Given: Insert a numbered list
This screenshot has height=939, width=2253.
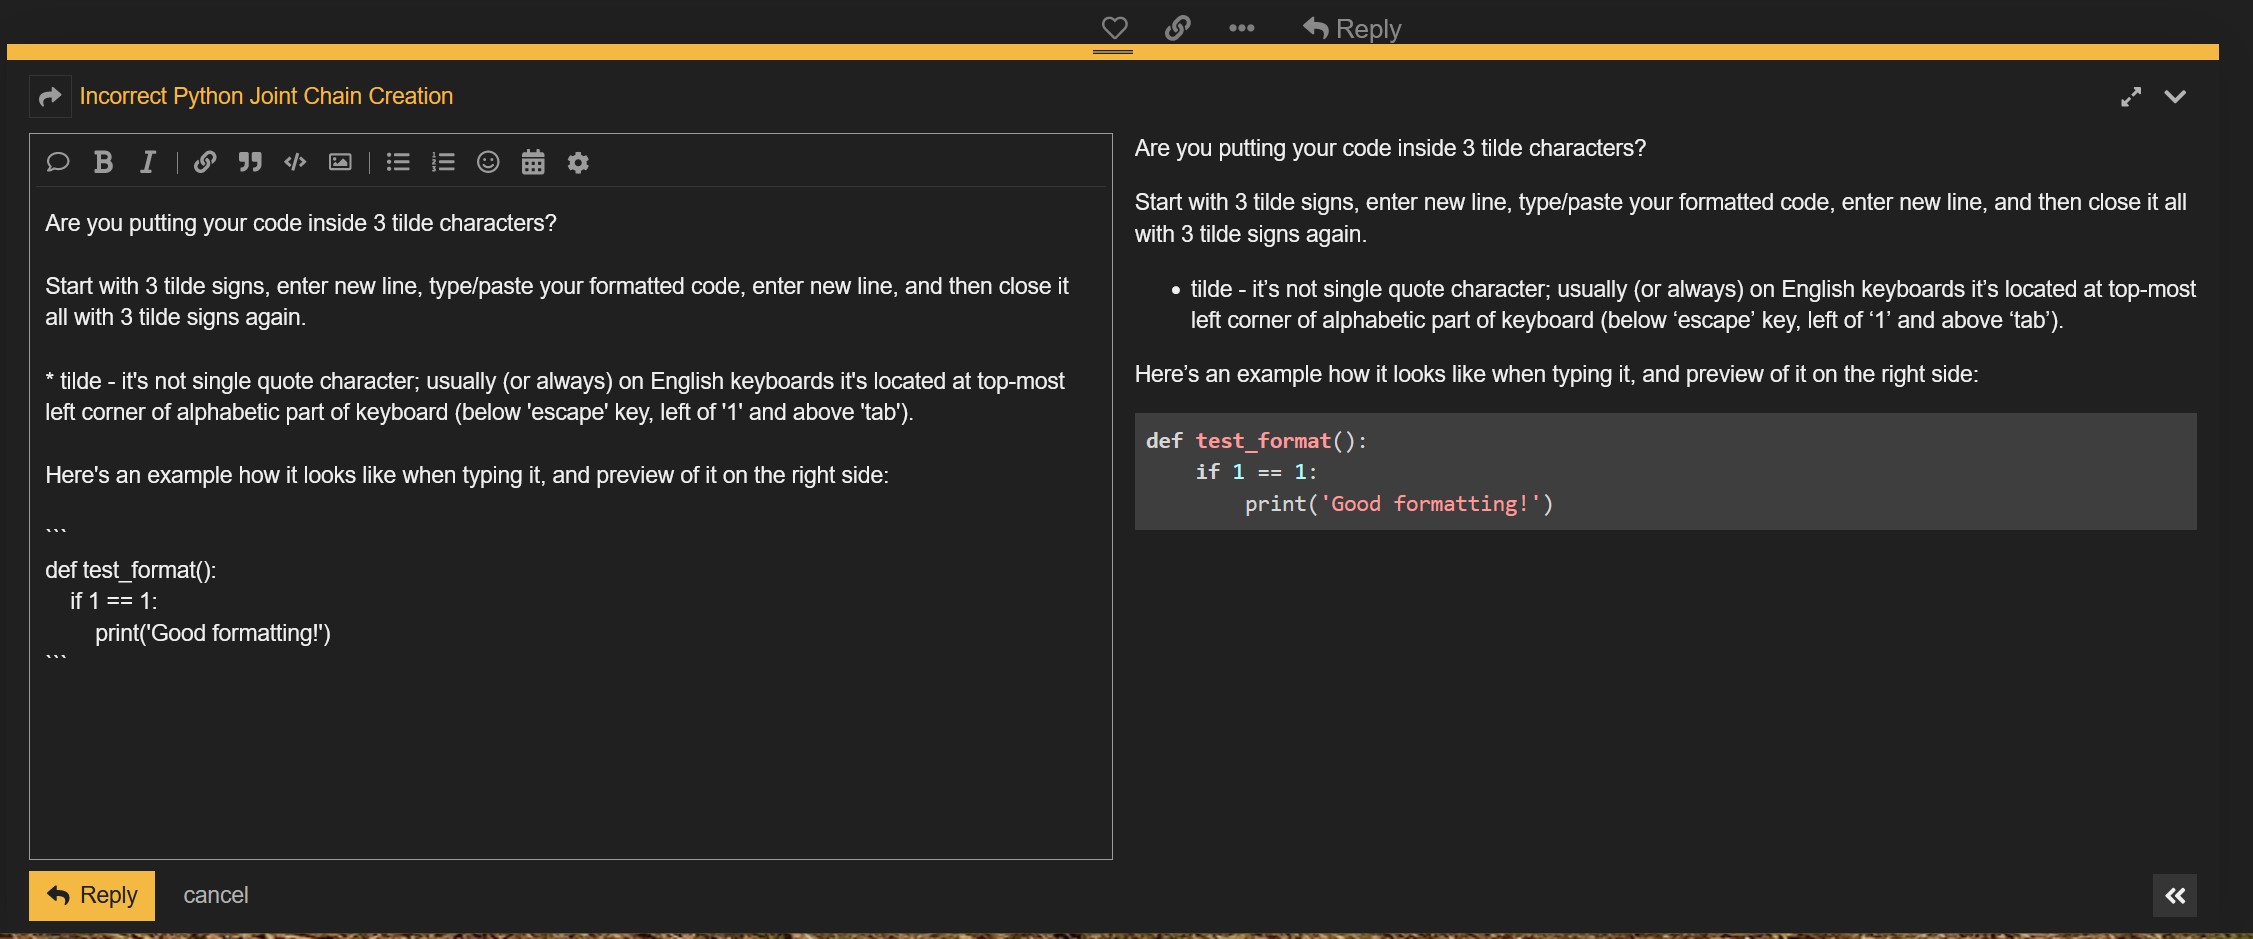Looking at the screenshot, I should pyautogui.click(x=443, y=162).
